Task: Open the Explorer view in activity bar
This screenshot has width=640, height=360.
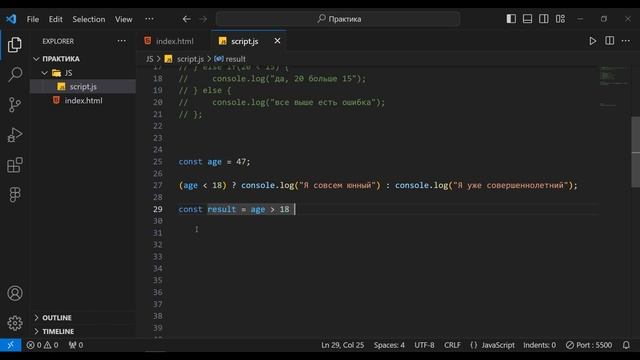Action: [15, 44]
